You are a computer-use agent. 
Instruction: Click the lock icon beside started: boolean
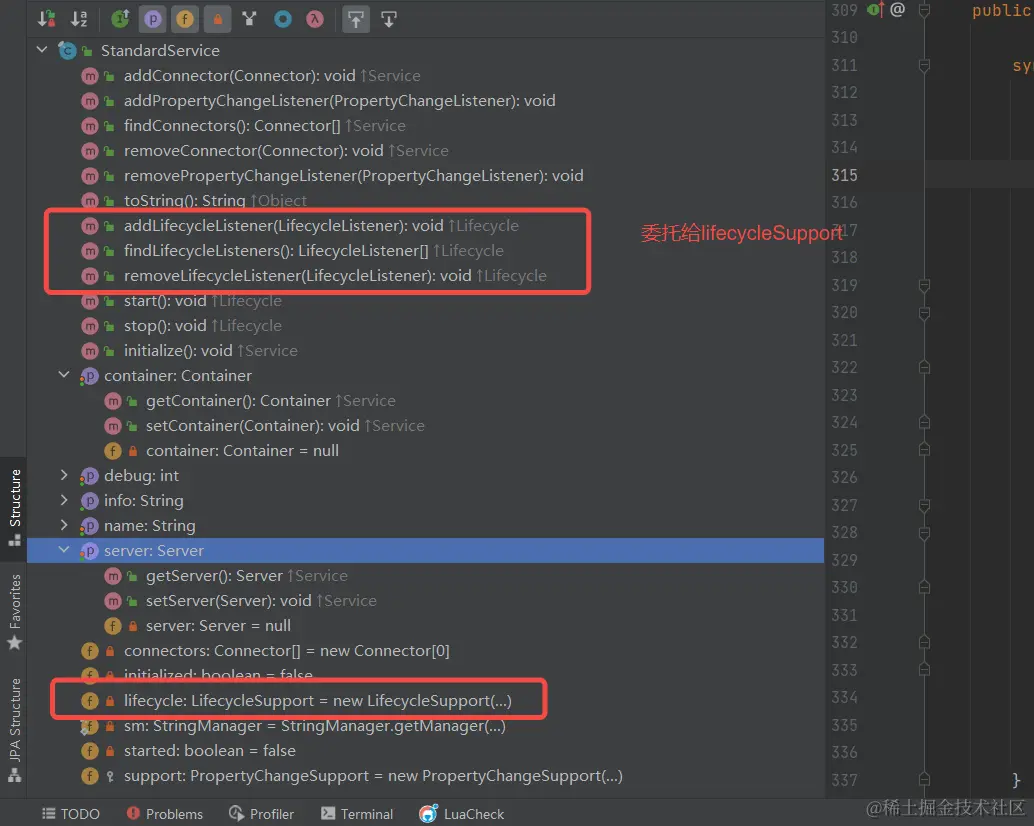110,751
